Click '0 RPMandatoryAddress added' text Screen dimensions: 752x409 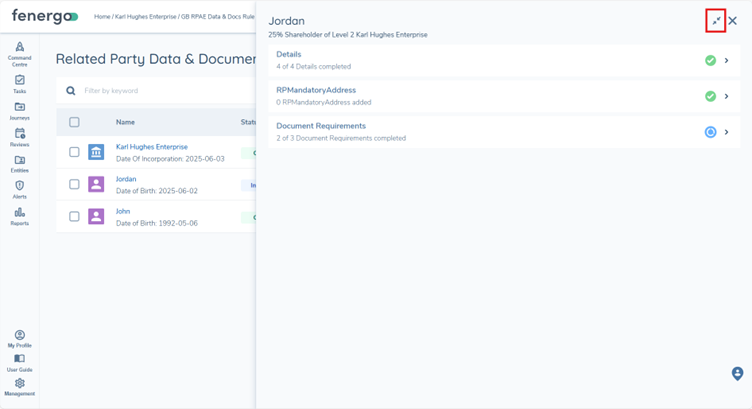pos(324,102)
